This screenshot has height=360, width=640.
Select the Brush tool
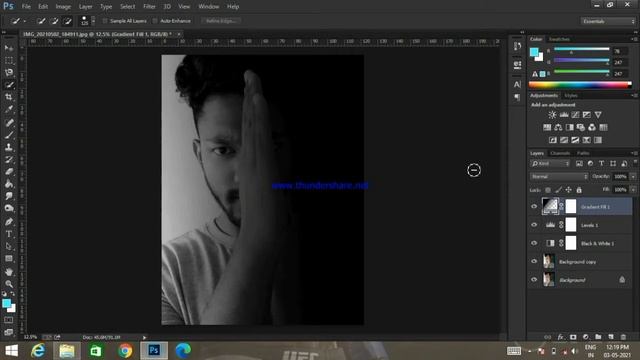click(9, 135)
